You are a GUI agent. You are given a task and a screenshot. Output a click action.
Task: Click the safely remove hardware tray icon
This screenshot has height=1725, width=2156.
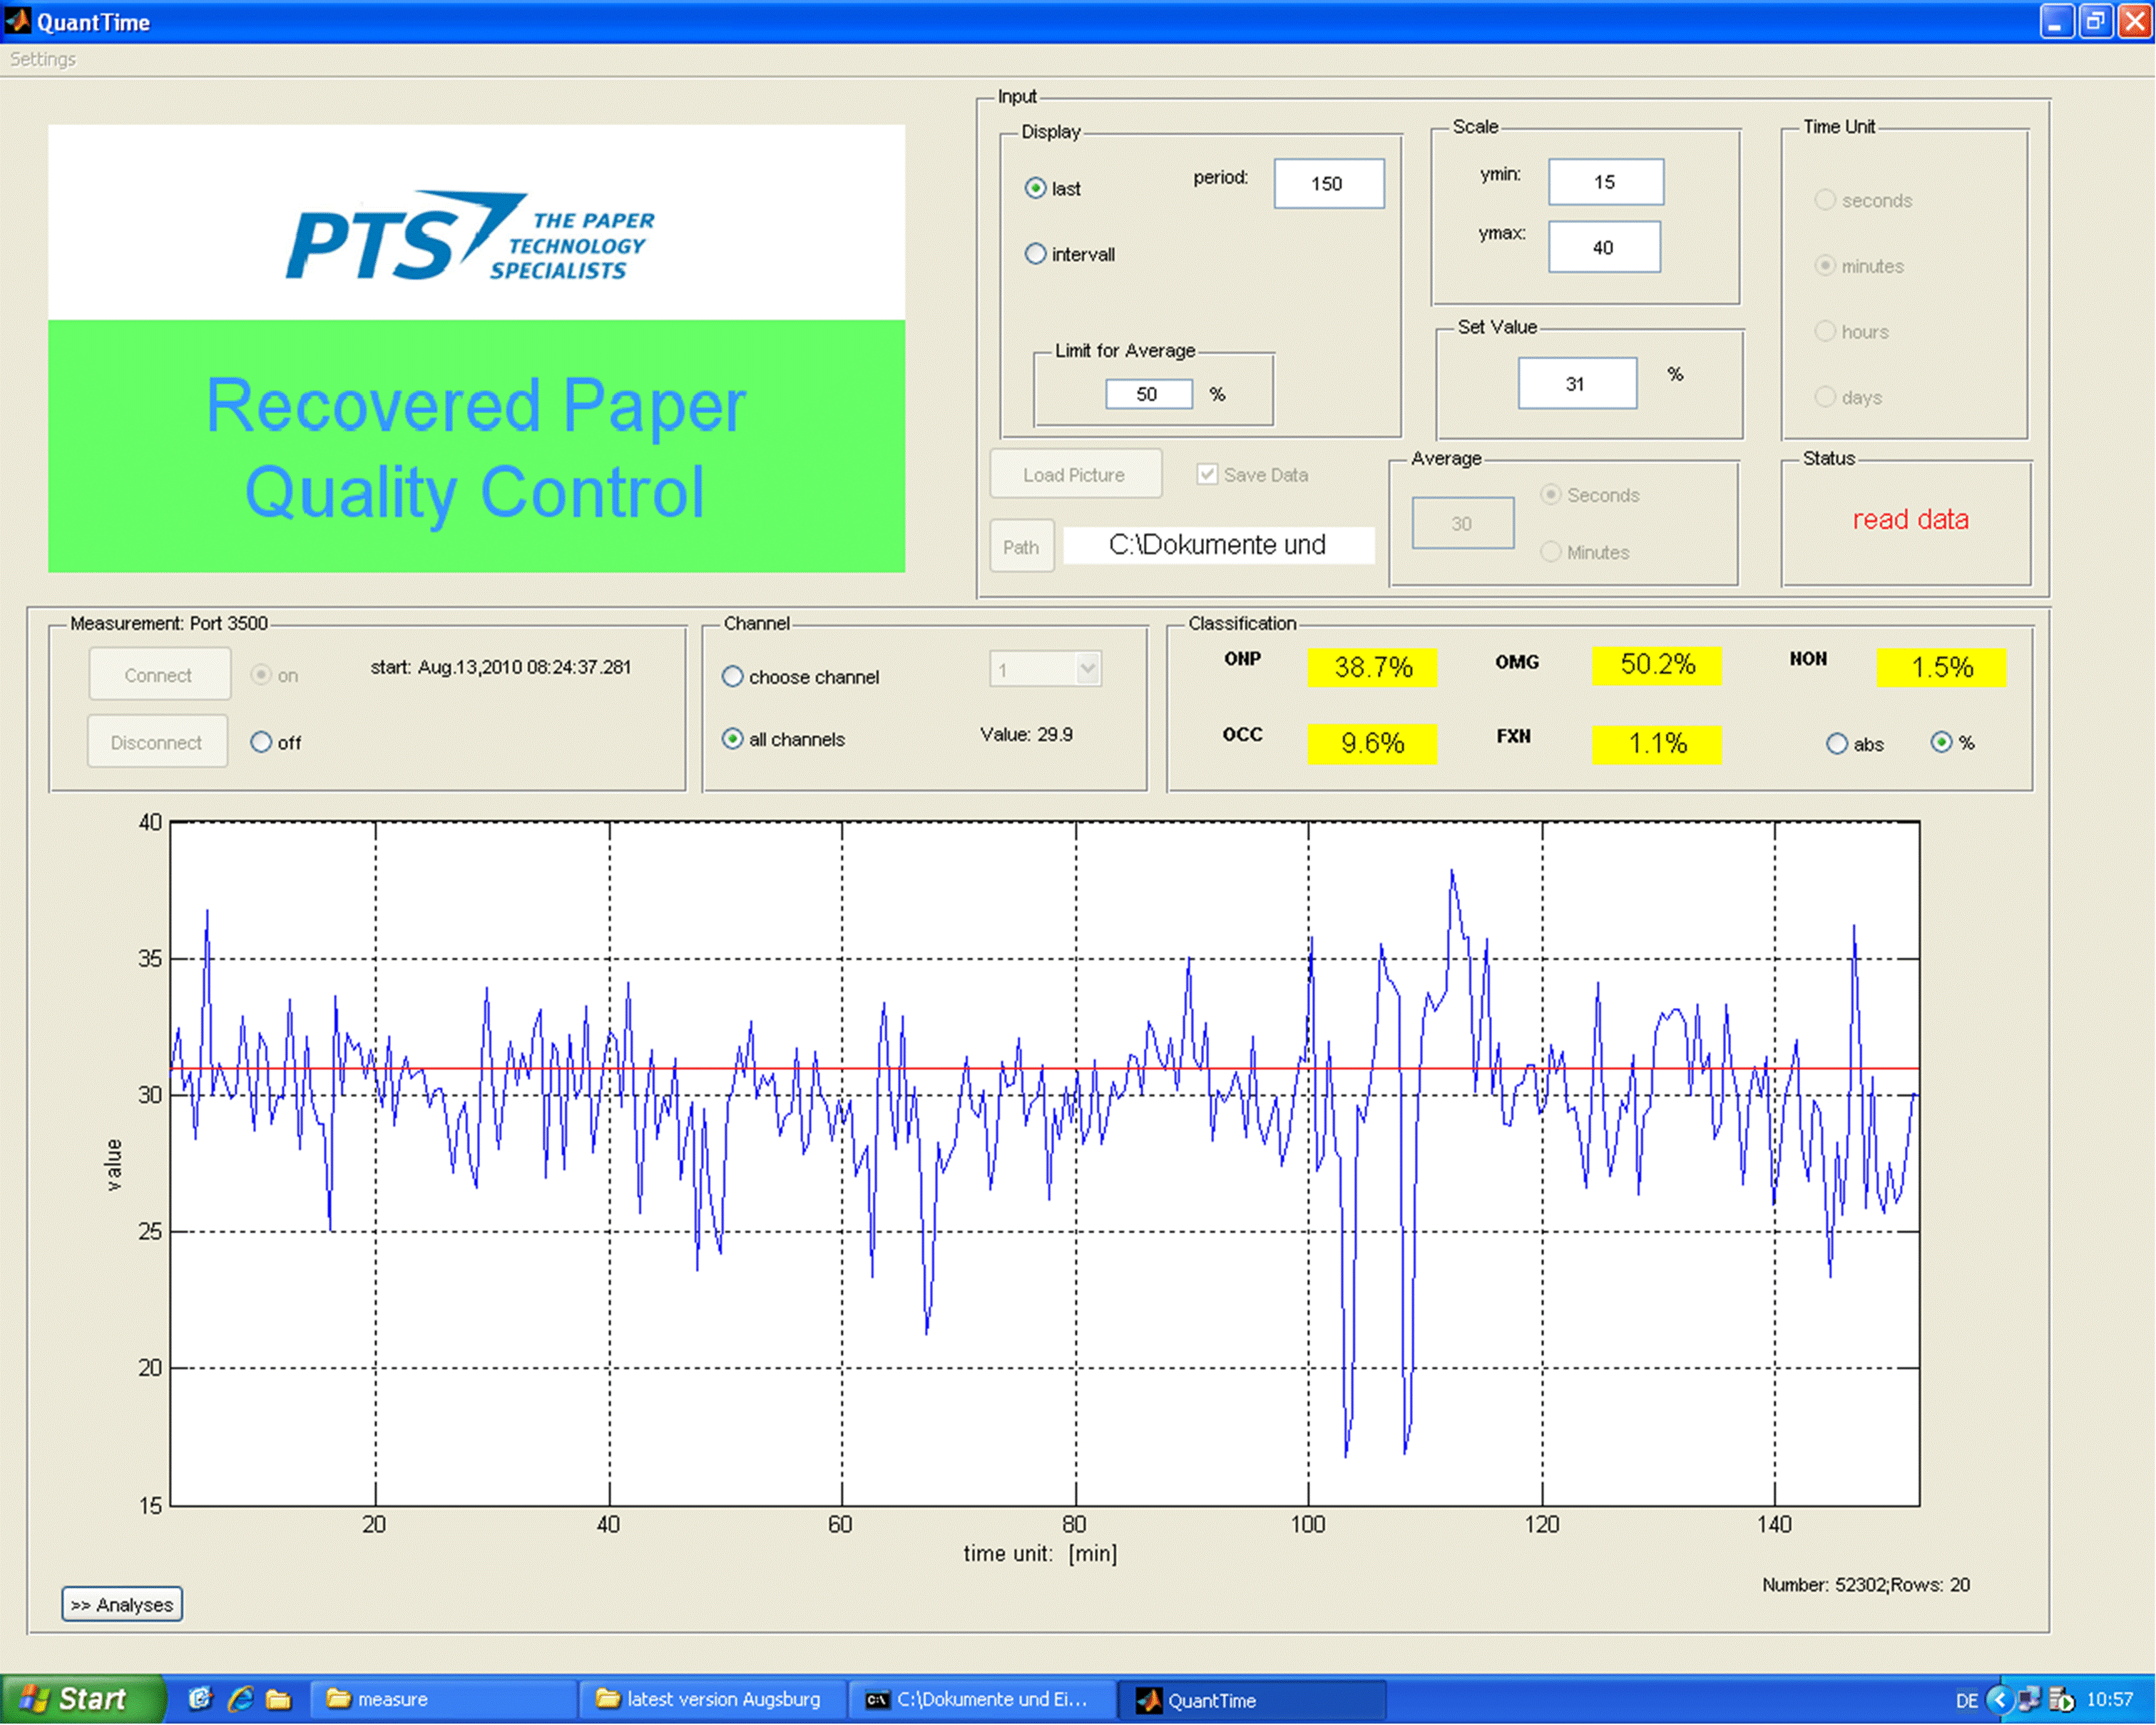pyautogui.click(x=2061, y=1699)
